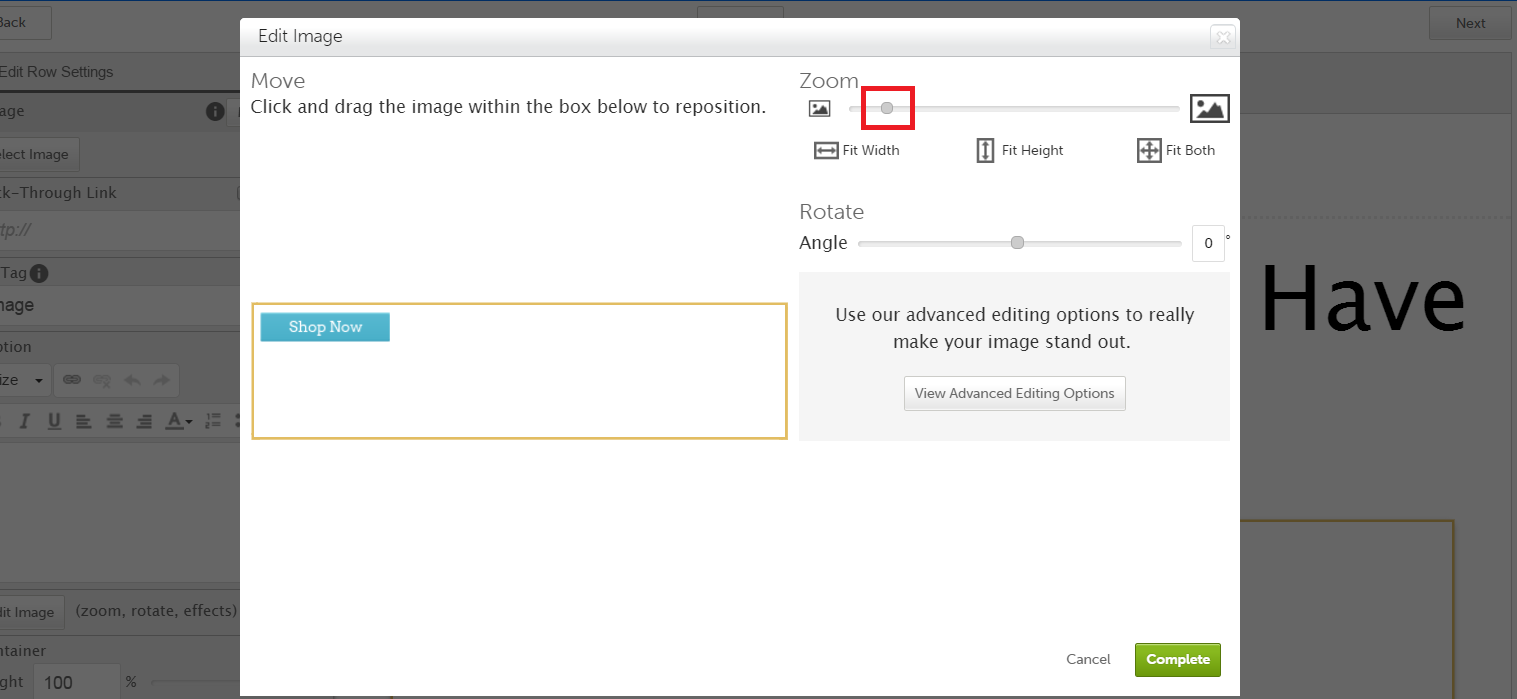Select Fit Width option
Image resolution: width=1517 pixels, height=699 pixels.
pyautogui.click(x=857, y=150)
